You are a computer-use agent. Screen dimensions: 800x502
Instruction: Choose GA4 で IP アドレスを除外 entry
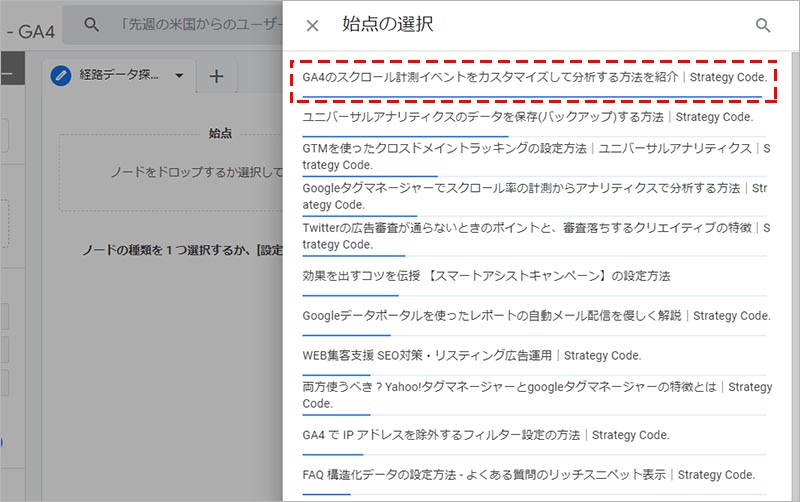pos(485,435)
